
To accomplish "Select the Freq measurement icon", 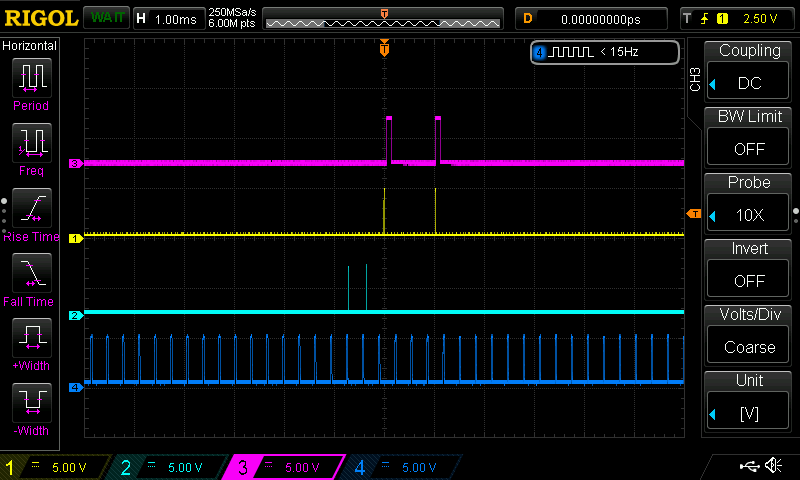I will (30, 145).
